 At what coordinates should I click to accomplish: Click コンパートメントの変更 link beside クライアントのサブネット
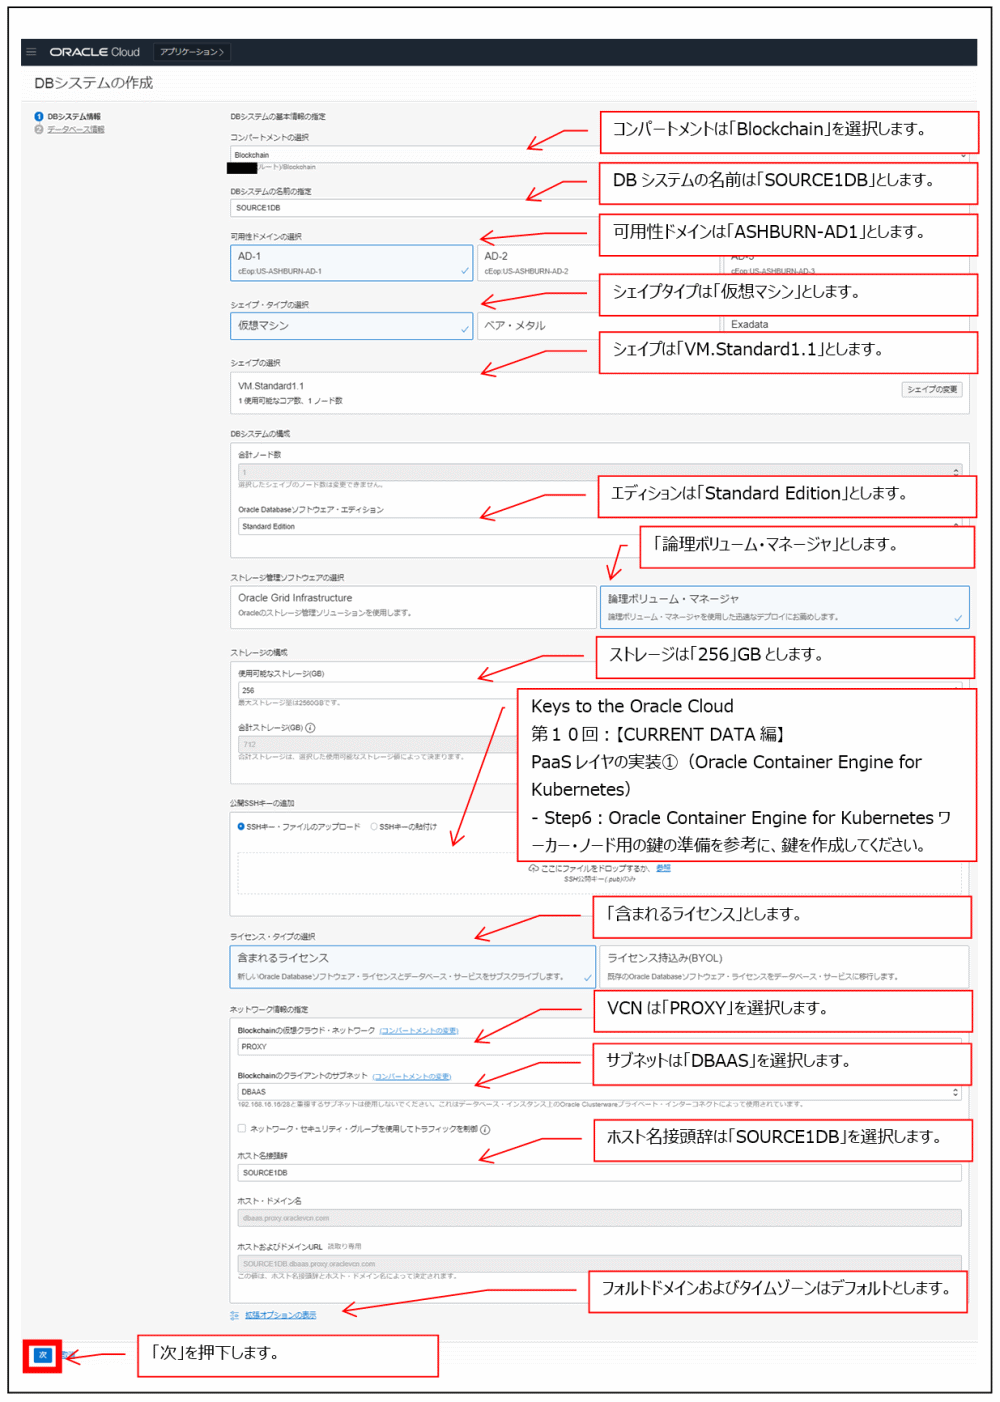pyautogui.click(x=412, y=1077)
